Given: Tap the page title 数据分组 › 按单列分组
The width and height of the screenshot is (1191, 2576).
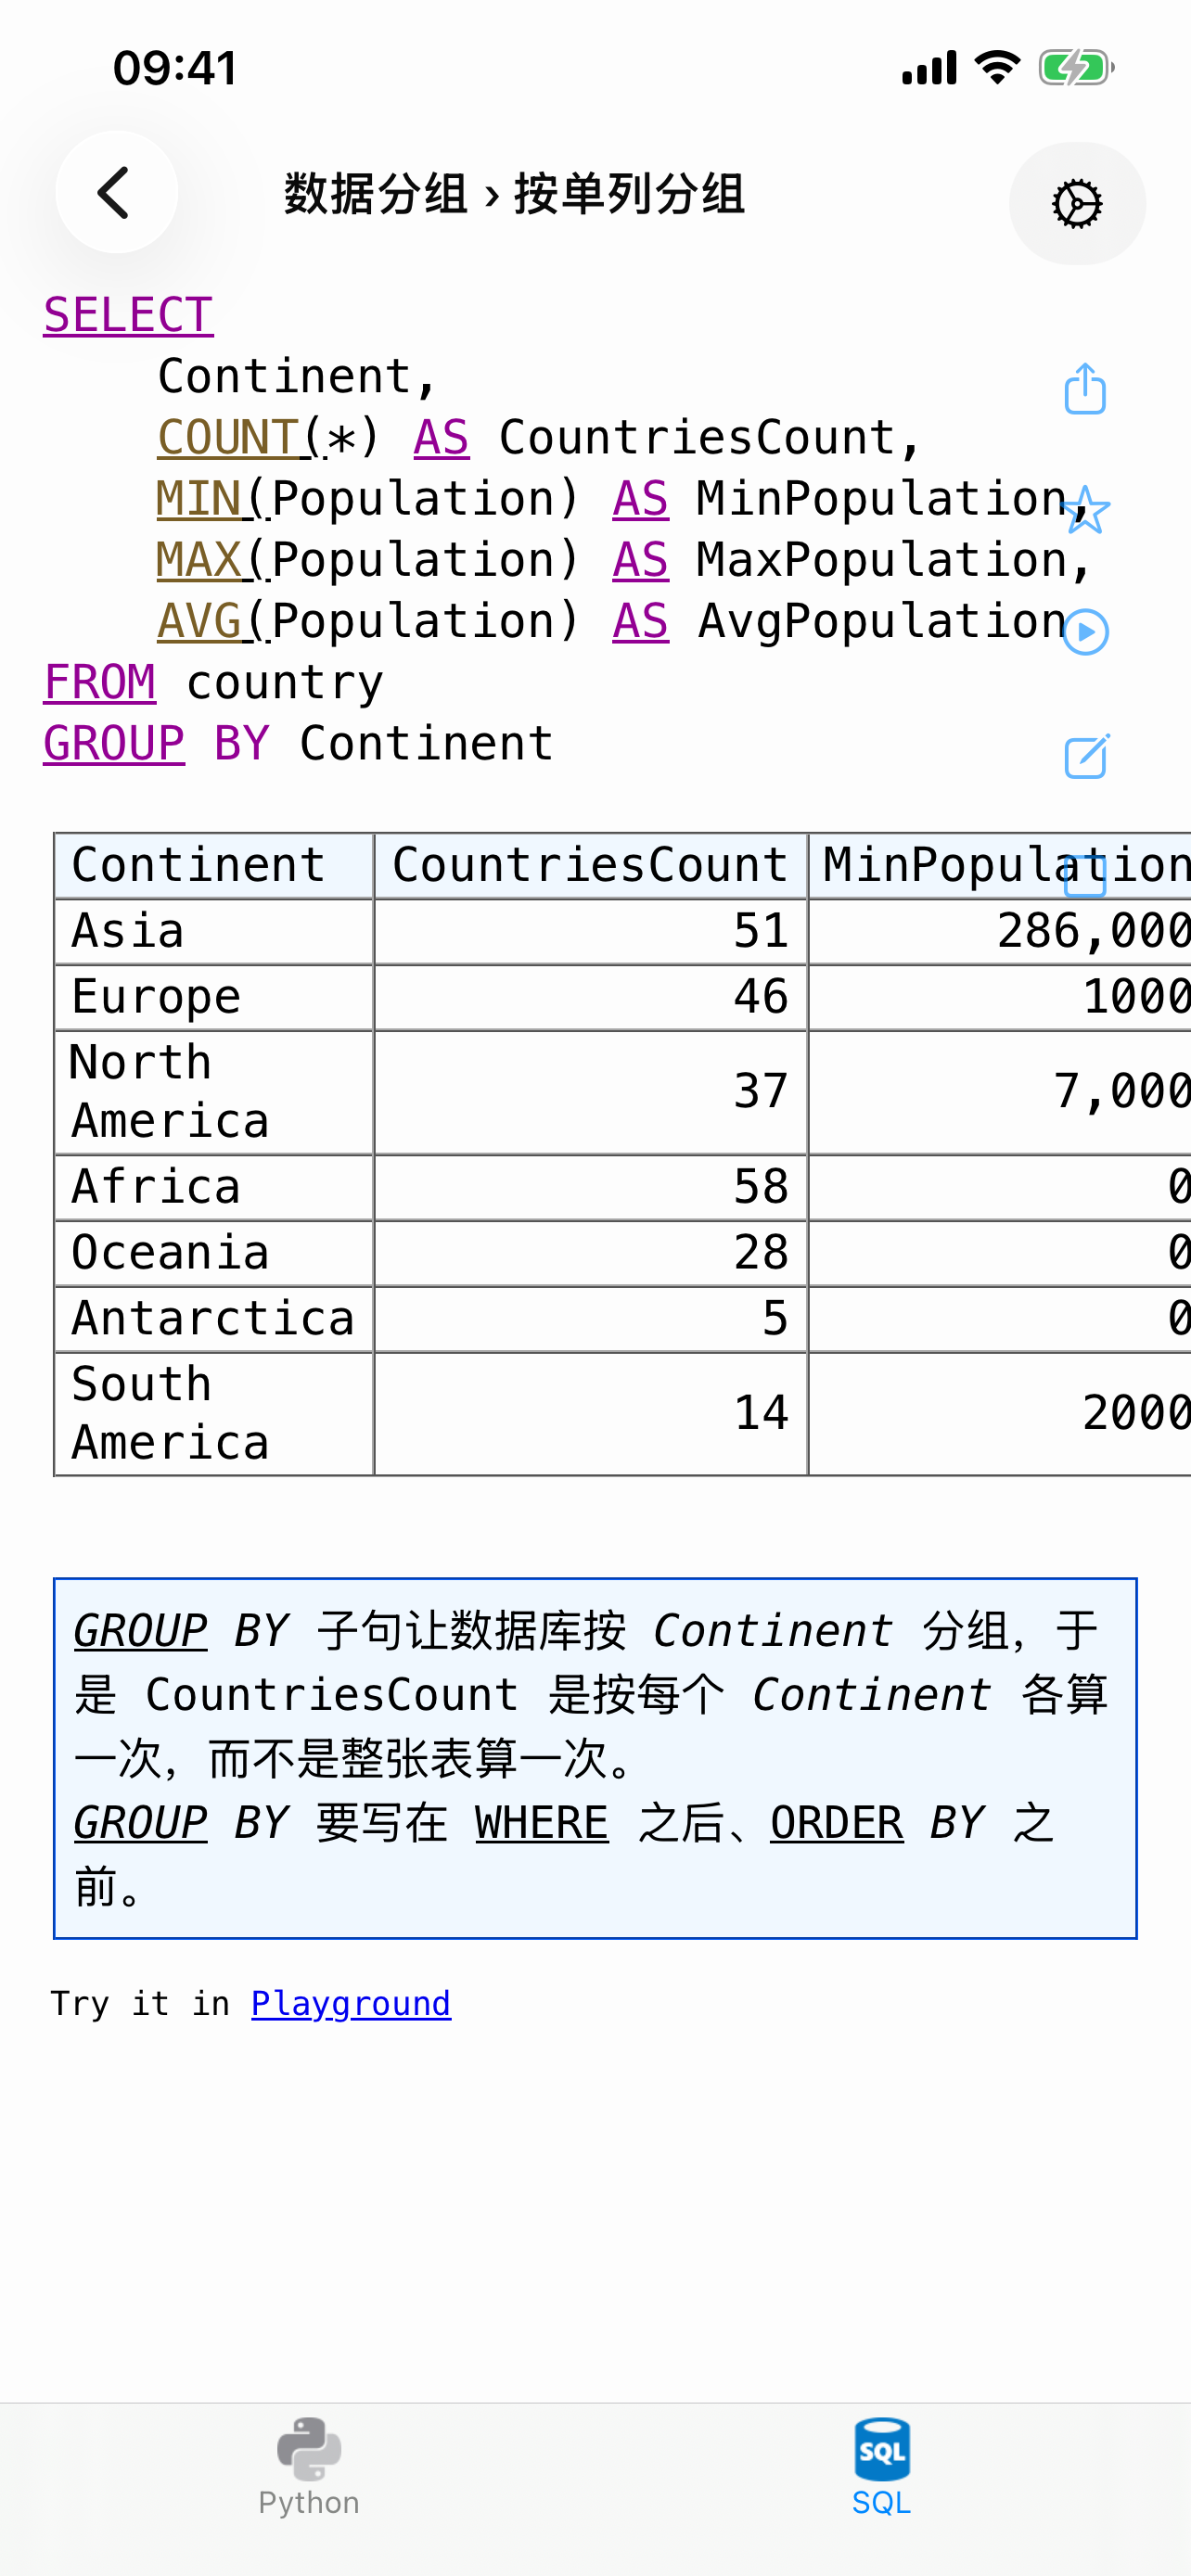Looking at the screenshot, I should coord(515,193).
